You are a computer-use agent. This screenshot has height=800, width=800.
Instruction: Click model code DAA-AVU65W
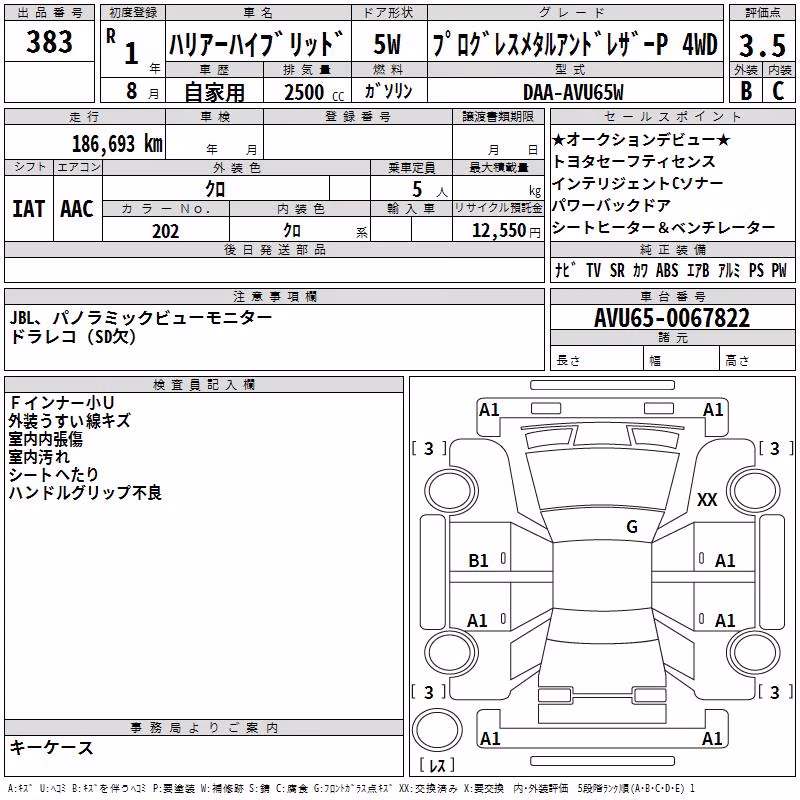coord(573,92)
